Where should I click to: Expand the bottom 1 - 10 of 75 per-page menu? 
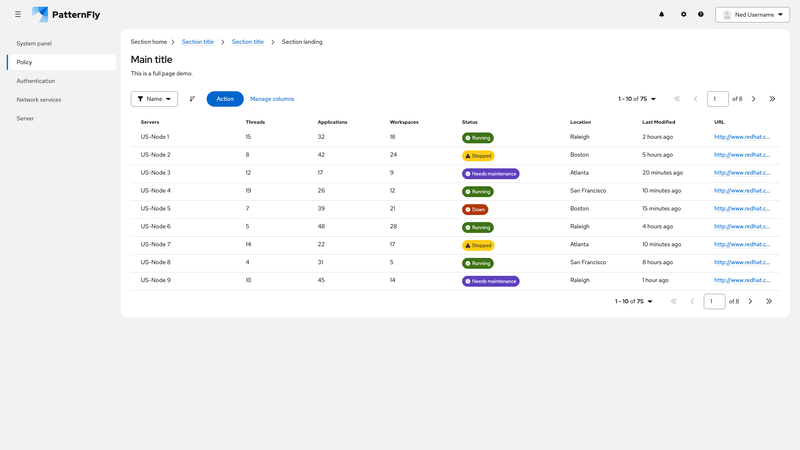[634, 302]
